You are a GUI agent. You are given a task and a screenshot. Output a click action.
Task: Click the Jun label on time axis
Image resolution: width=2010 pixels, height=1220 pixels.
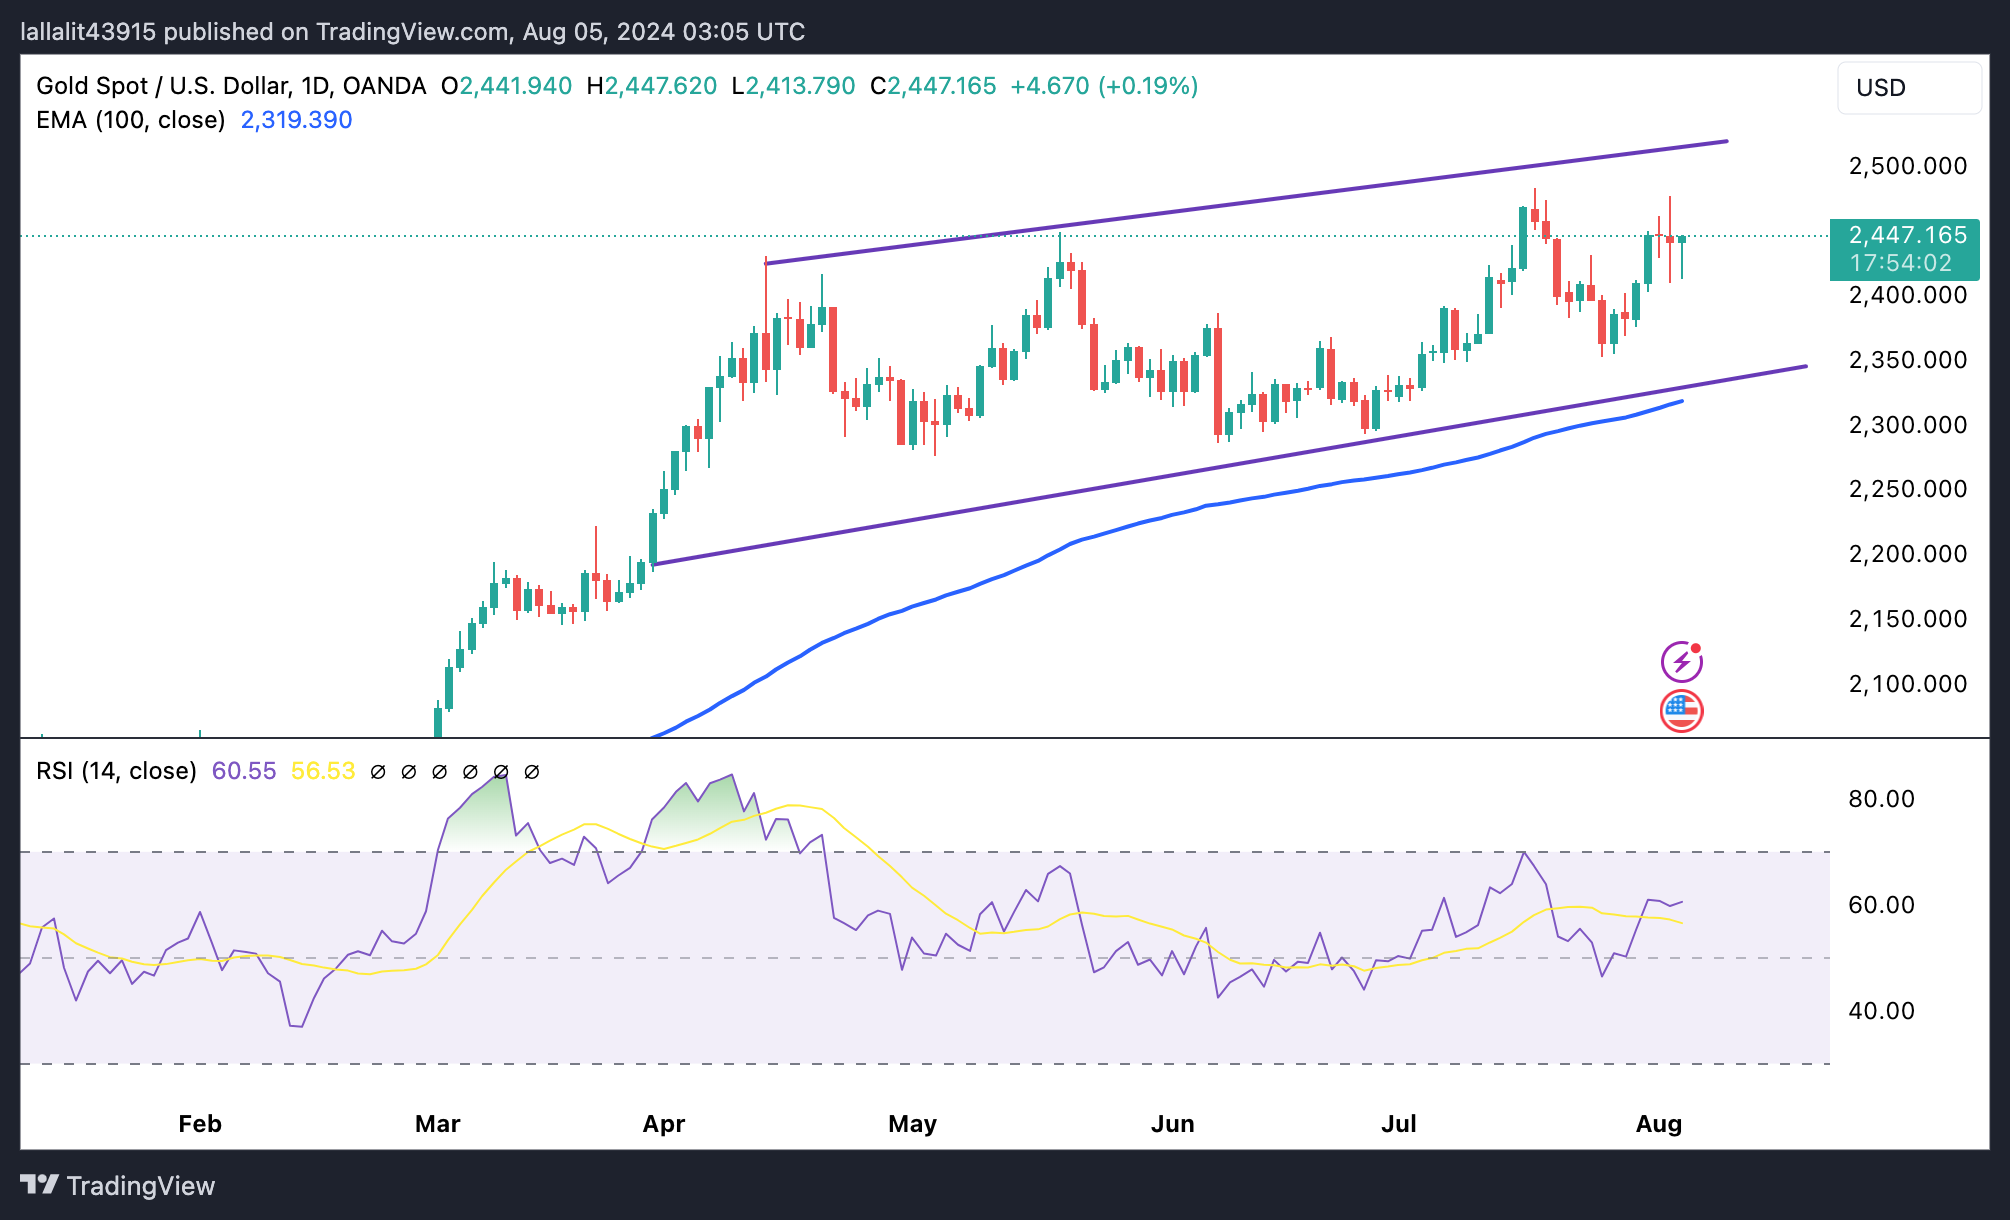coord(1172,1123)
